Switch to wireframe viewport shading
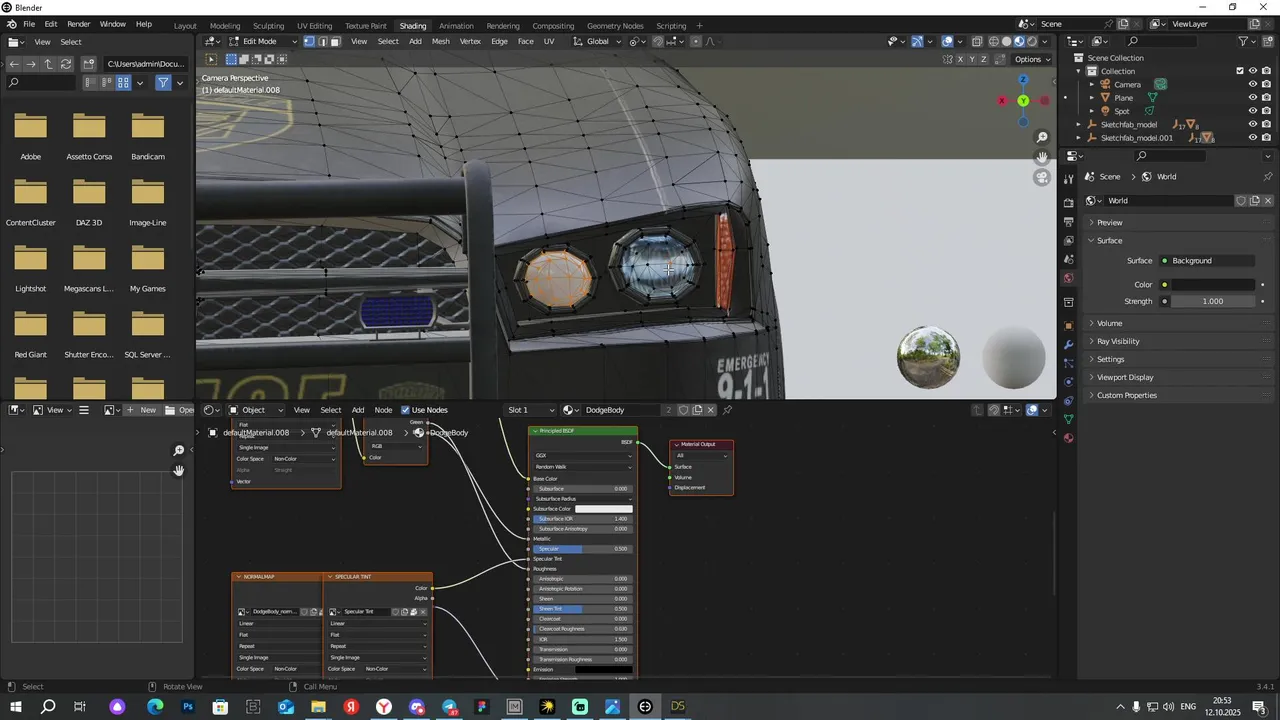Screen dimensions: 1280x720 (993, 41)
